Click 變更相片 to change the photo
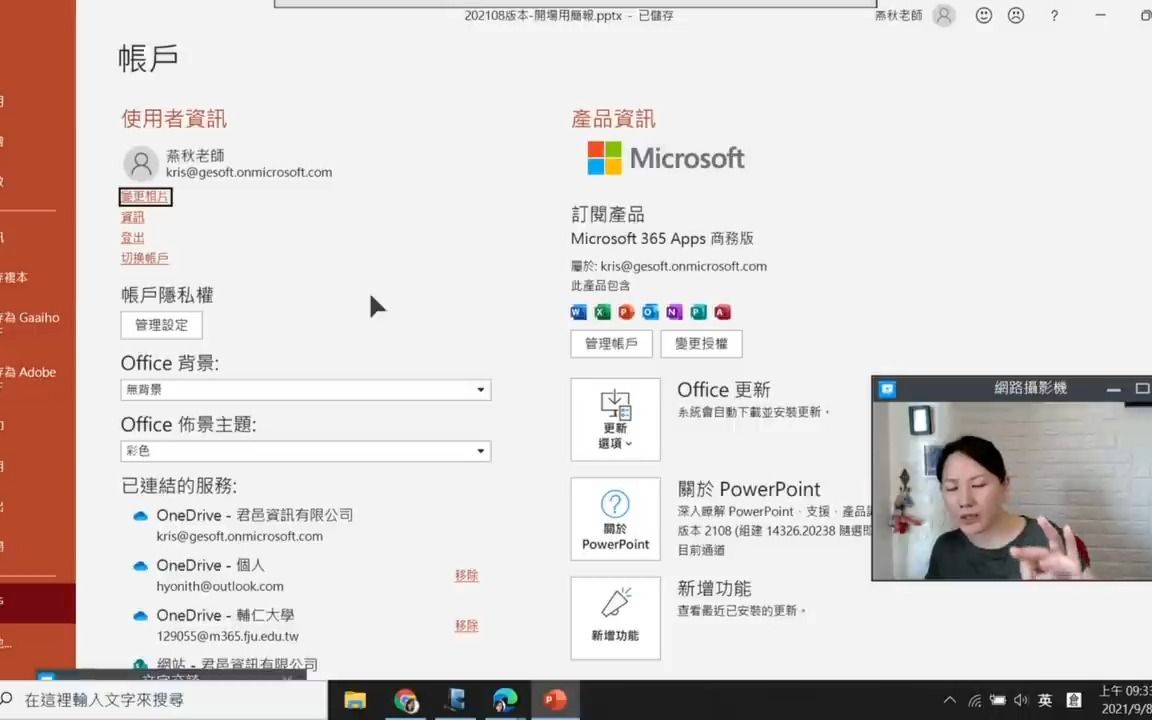This screenshot has width=1152, height=720. 145,196
